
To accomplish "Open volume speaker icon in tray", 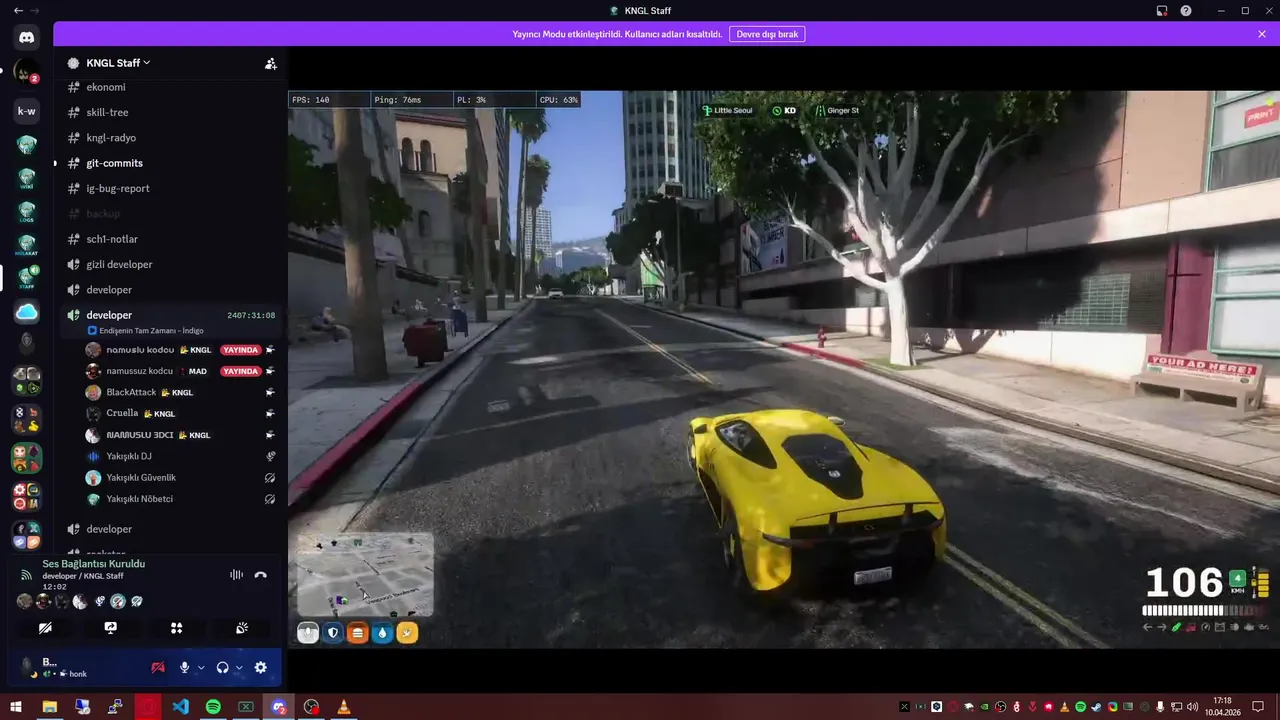I will 1192,707.
